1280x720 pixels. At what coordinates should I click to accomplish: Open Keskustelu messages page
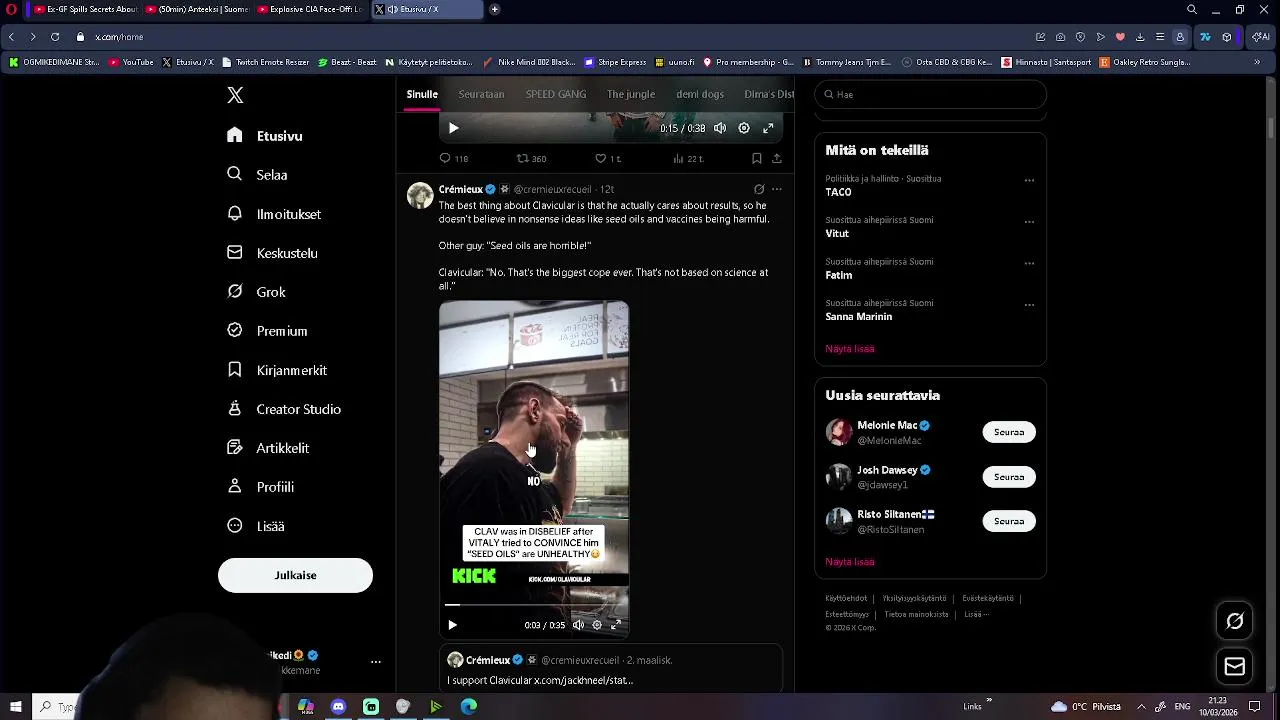[272, 253]
